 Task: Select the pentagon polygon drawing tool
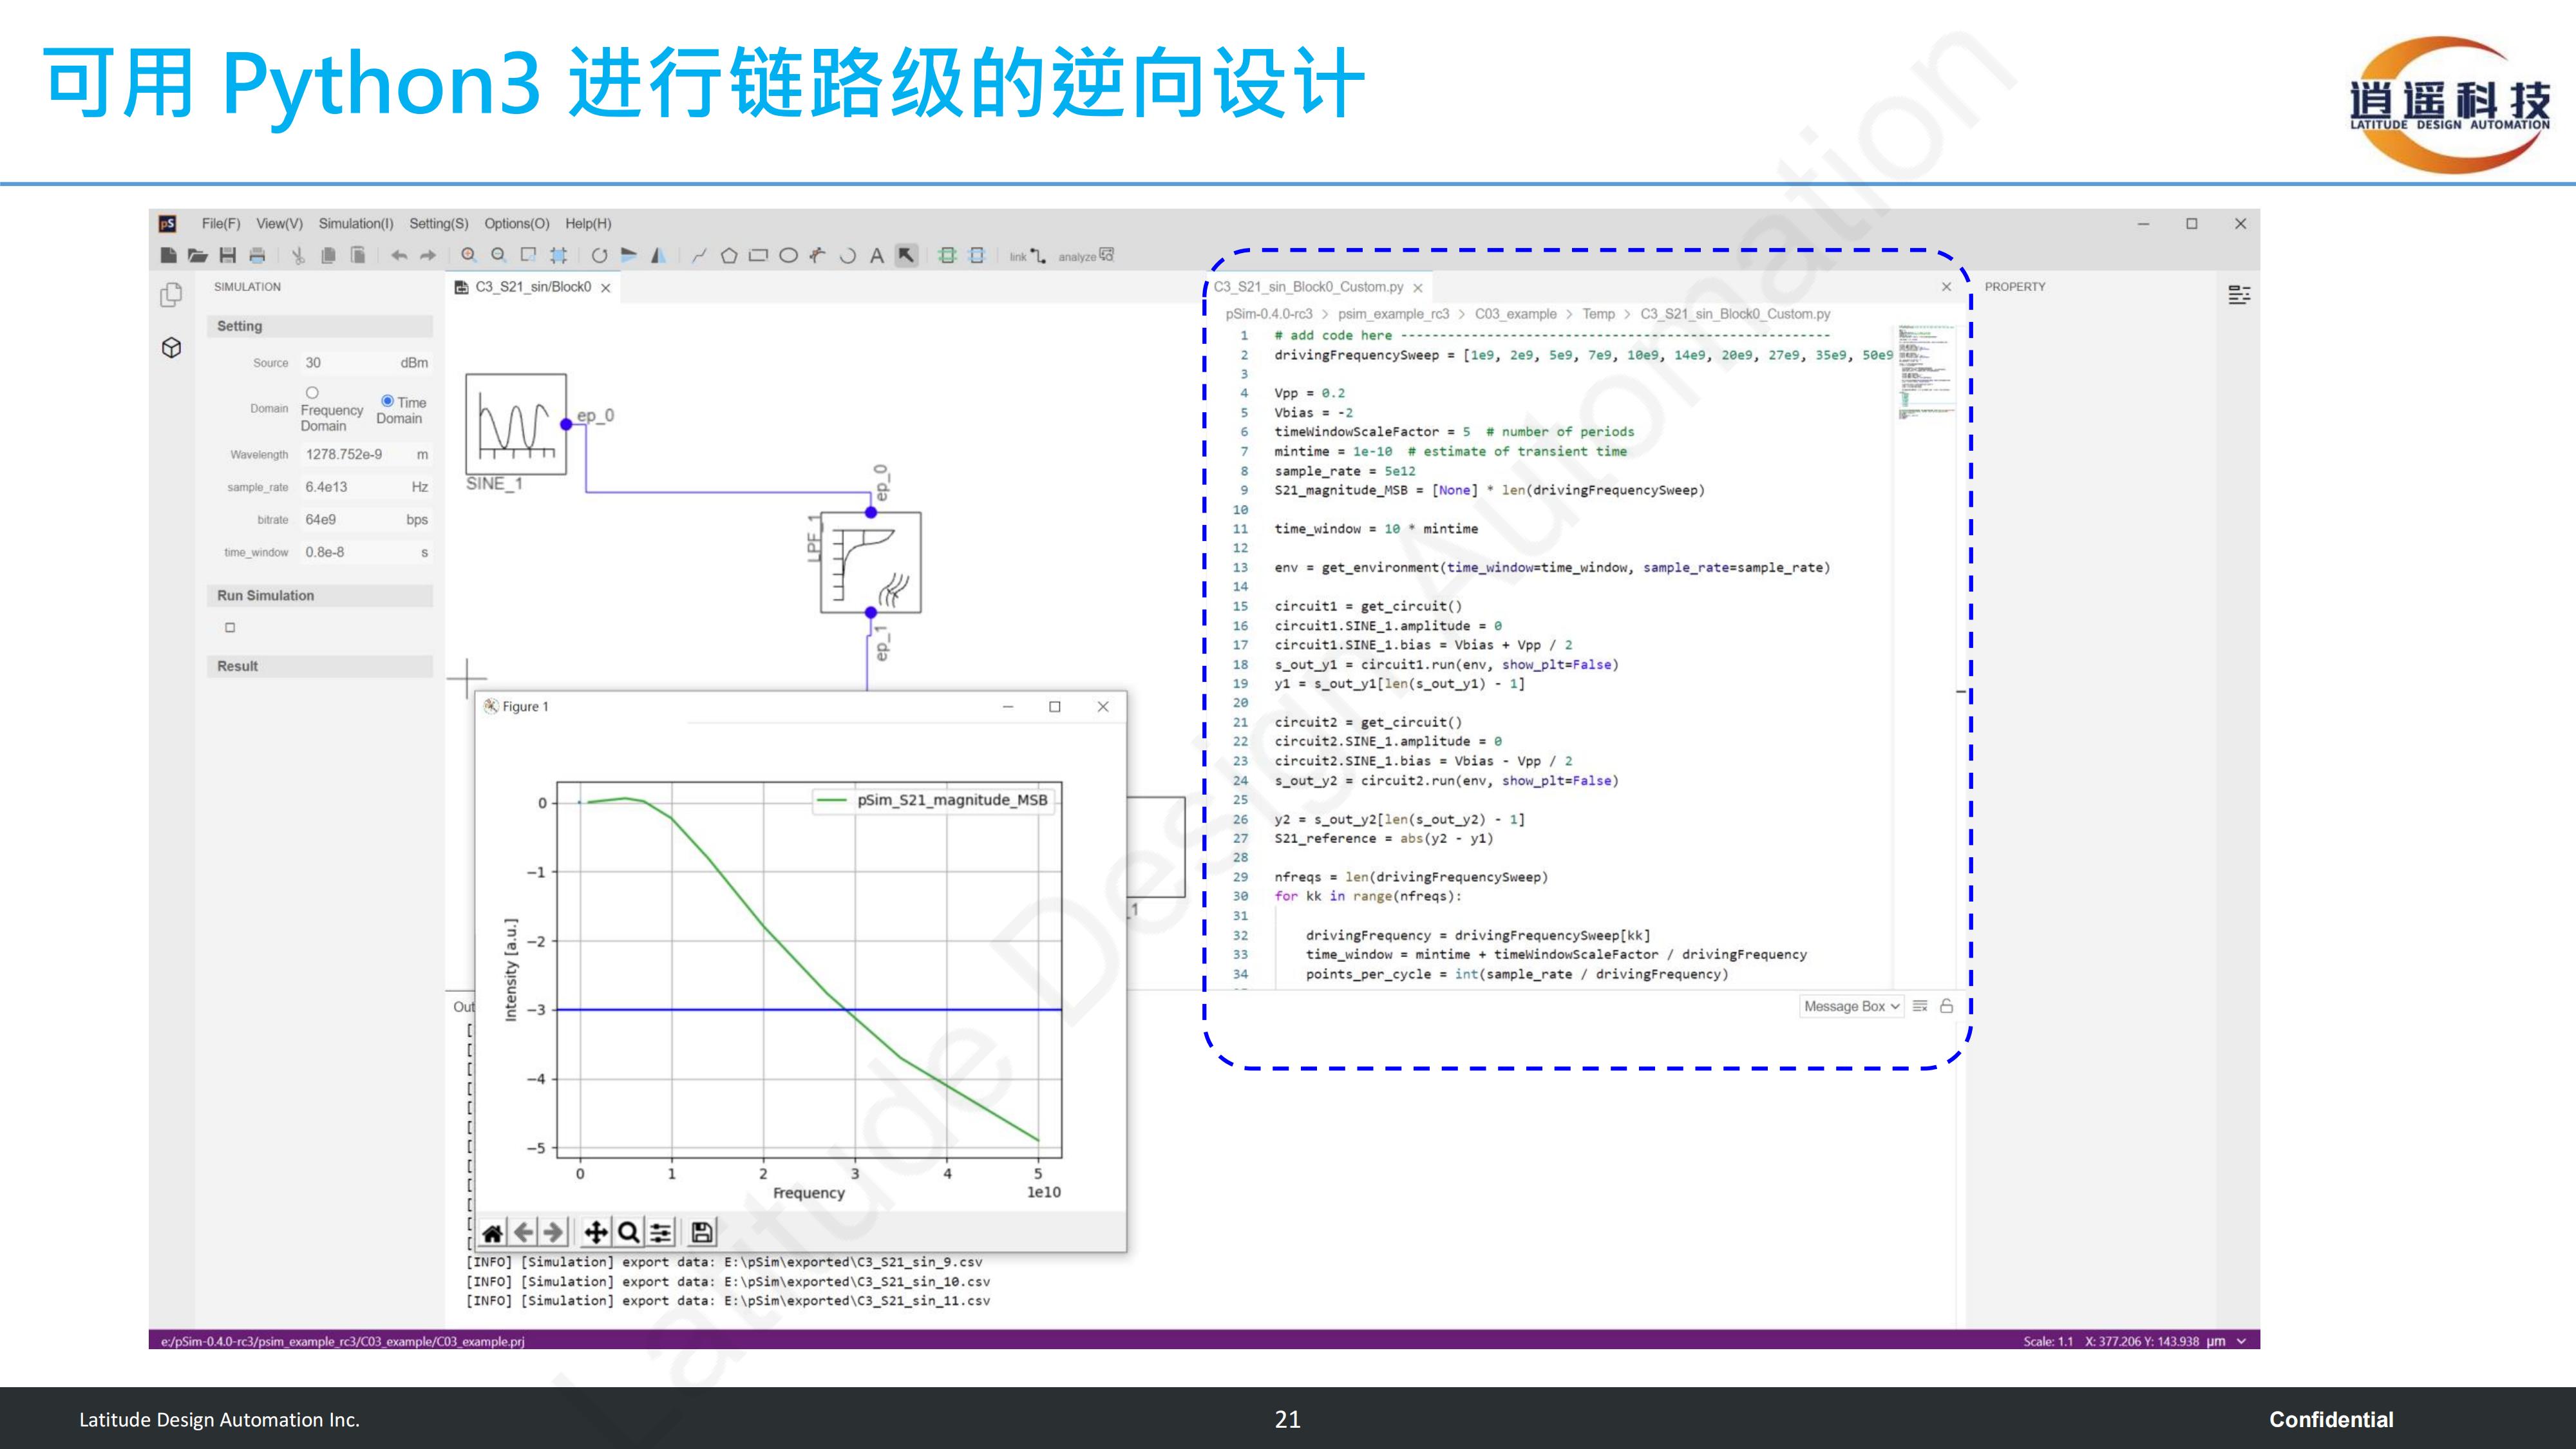pyautogui.click(x=729, y=256)
